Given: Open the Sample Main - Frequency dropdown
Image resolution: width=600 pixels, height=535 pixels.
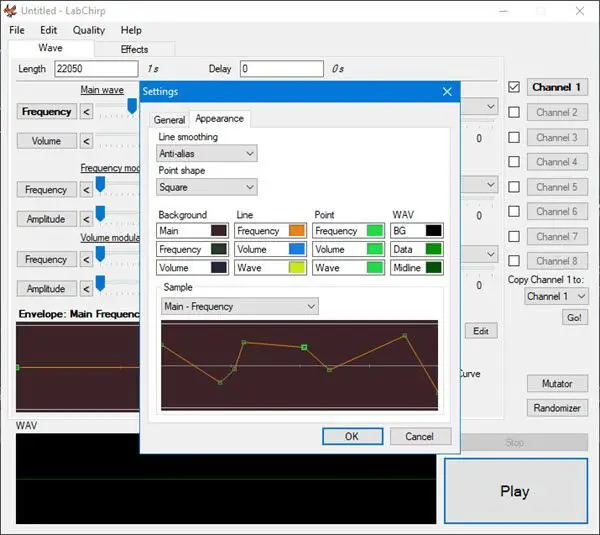Looking at the screenshot, I should coord(240,306).
